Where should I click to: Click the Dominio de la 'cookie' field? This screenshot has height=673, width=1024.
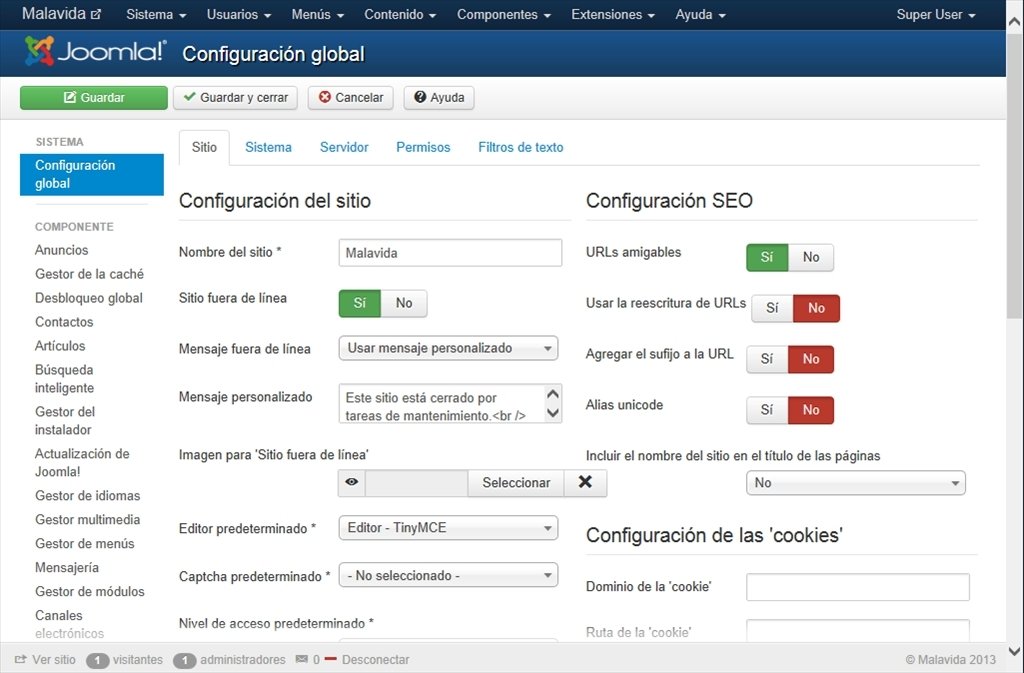[857, 587]
